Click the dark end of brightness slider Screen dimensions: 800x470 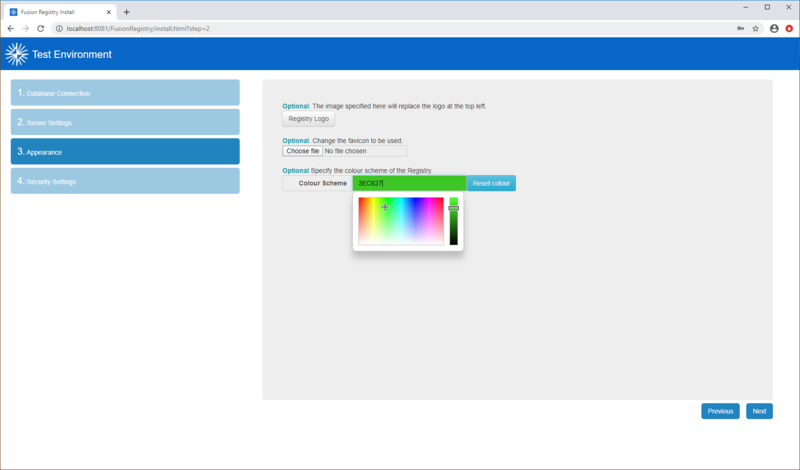(454, 241)
